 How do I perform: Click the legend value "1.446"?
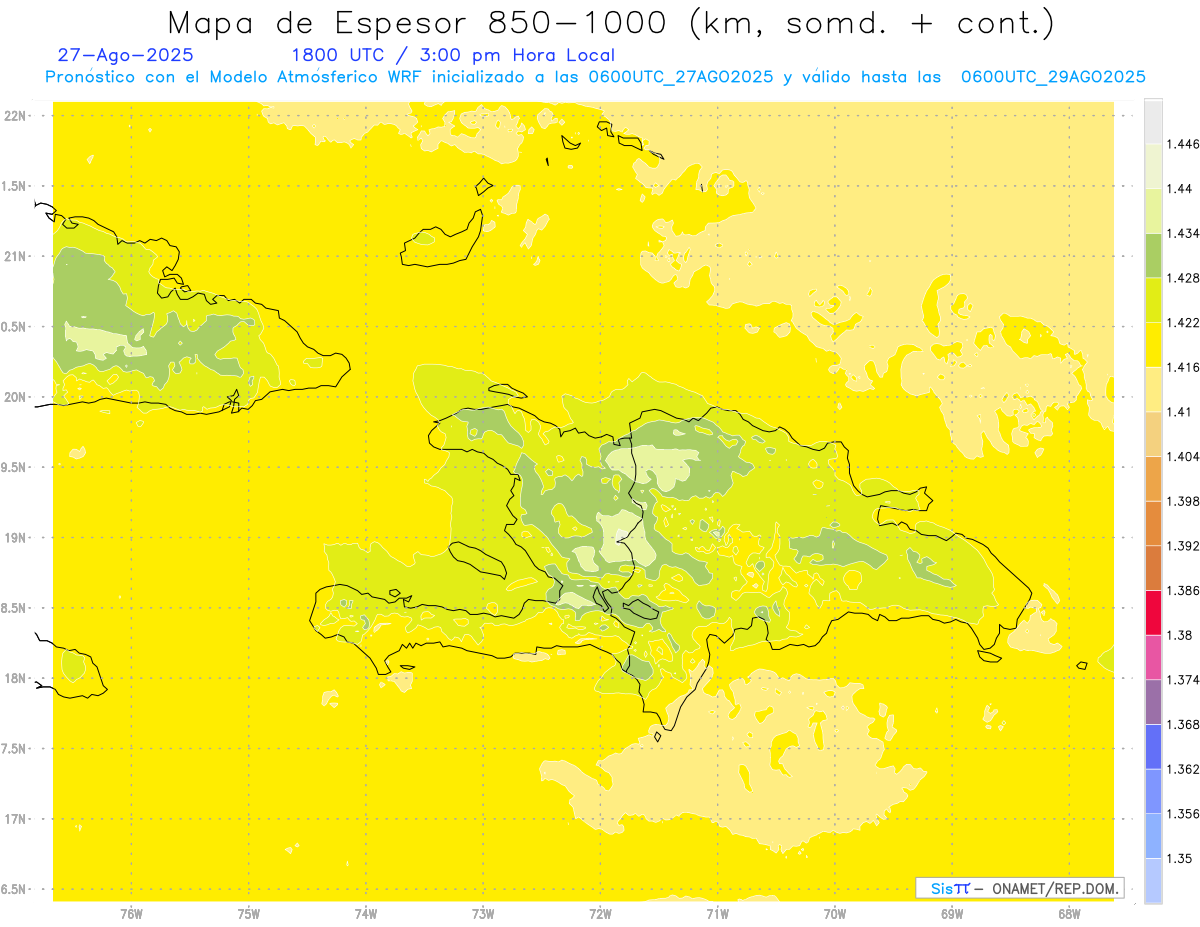click(1182, 144)
